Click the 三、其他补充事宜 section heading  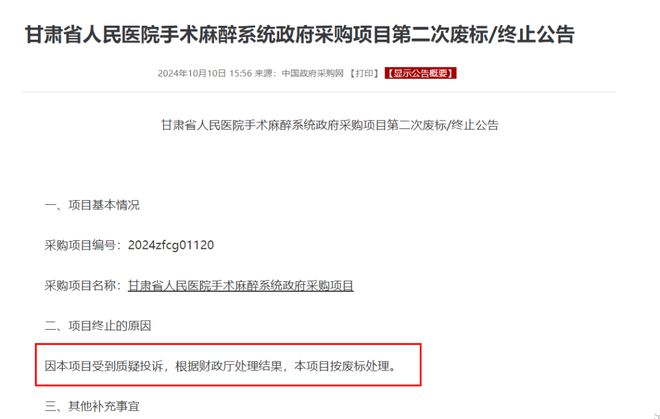click(x=92, y=406)
